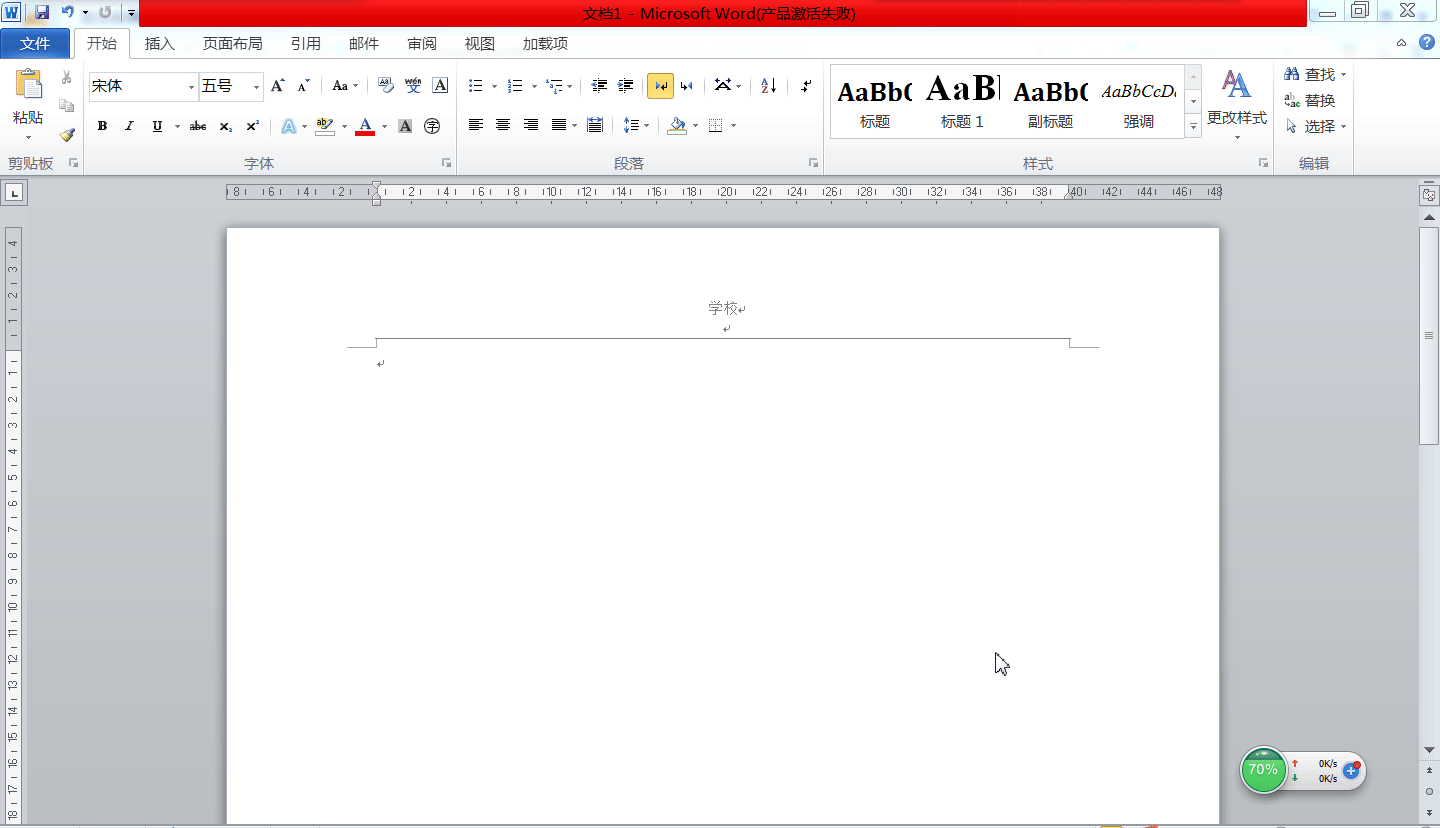
Task: Open the phonetic guide (wén) tool
Action: pyautogui.click(x=413, y=86)
